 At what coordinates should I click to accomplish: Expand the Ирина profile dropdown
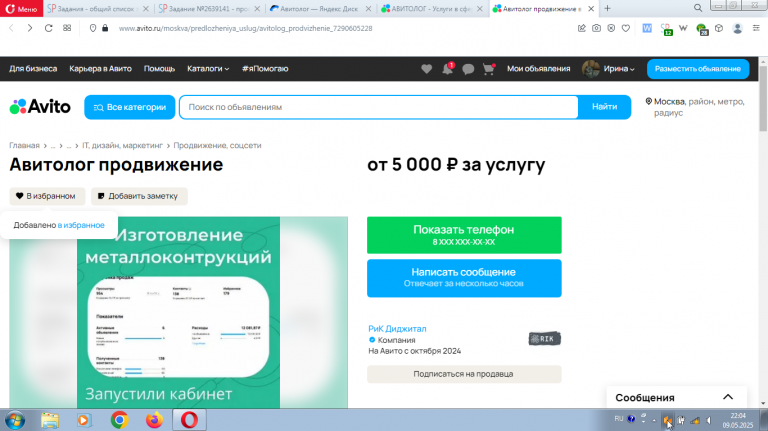click(x=608, y=69)
